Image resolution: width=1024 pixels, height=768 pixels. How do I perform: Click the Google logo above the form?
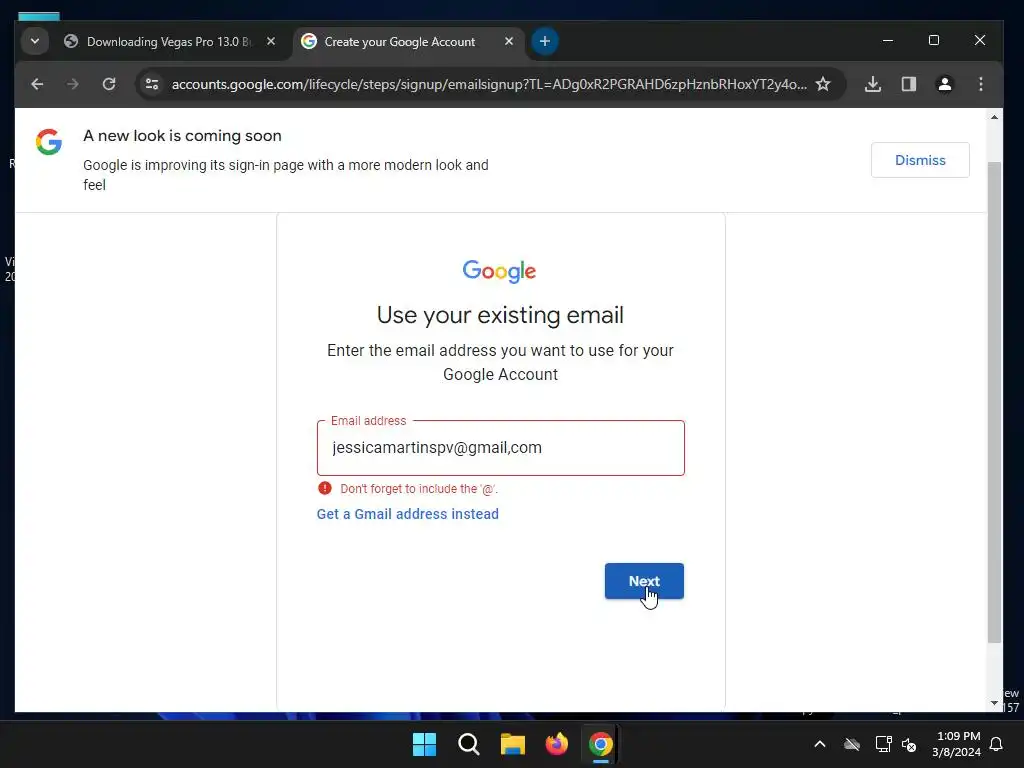500,271
